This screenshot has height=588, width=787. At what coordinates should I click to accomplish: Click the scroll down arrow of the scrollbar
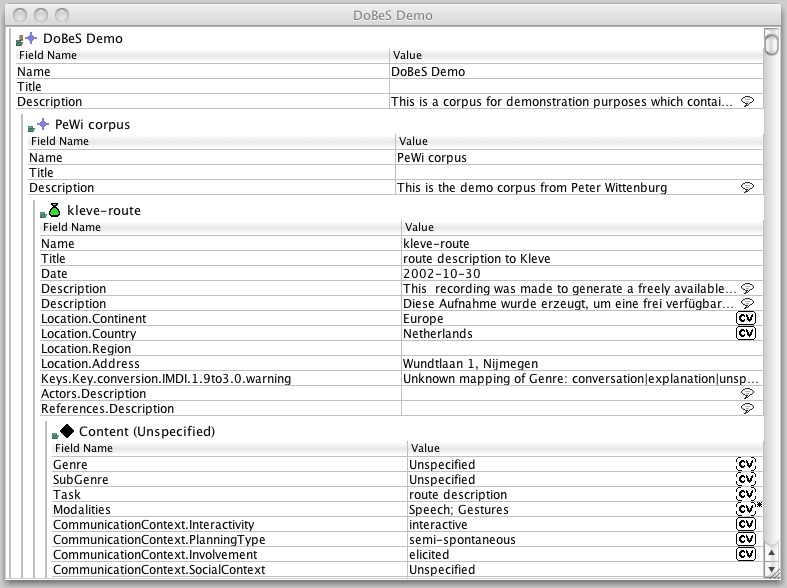click(771, 569)
